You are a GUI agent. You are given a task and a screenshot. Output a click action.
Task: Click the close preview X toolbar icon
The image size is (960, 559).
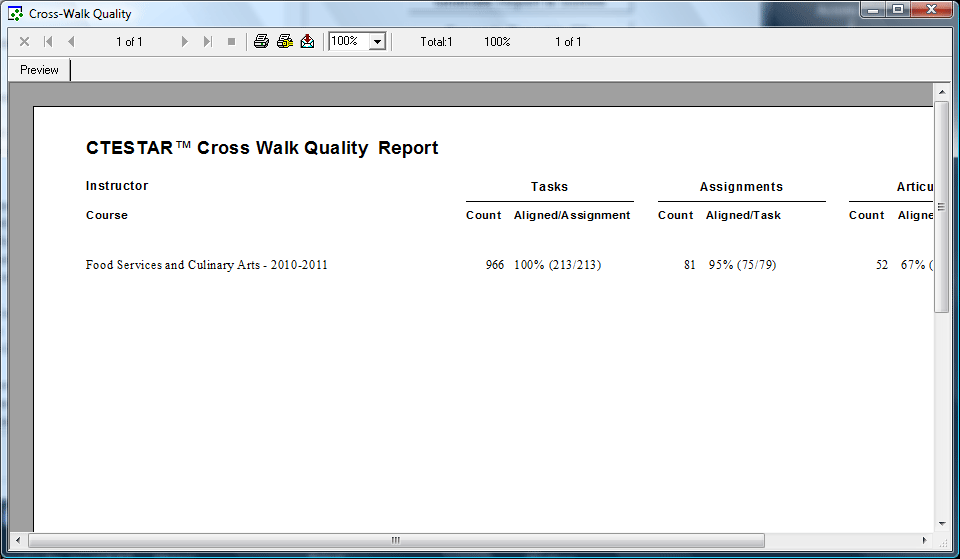click(24, 42)
